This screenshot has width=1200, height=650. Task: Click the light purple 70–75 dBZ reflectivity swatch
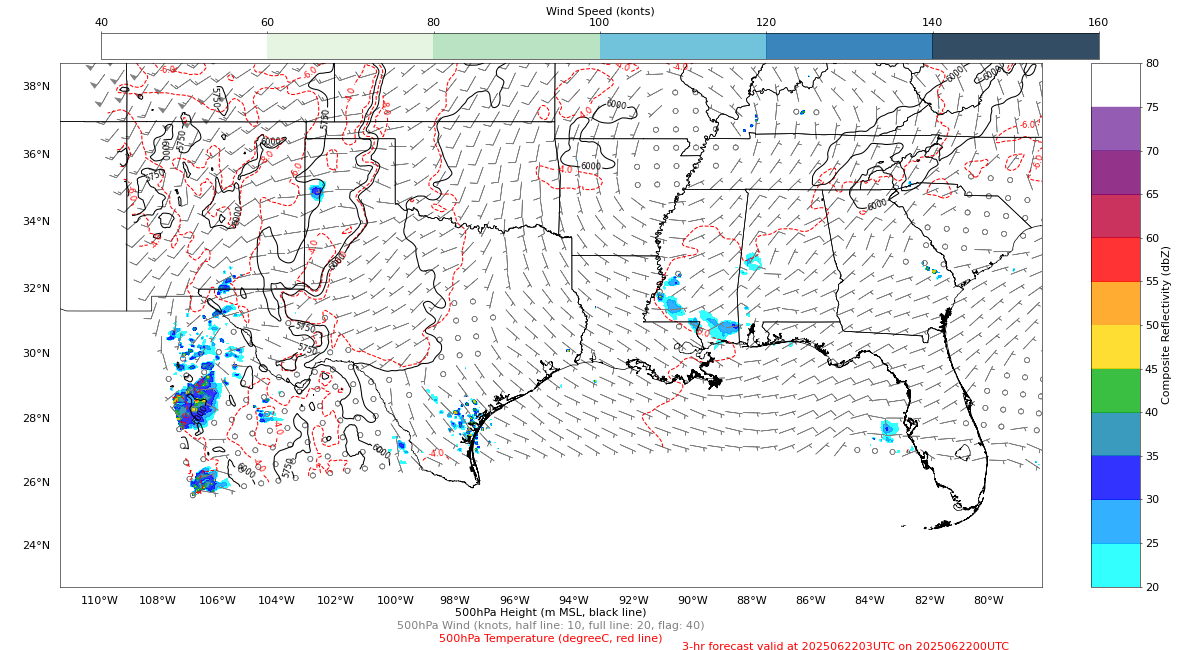pos(1115,128)
